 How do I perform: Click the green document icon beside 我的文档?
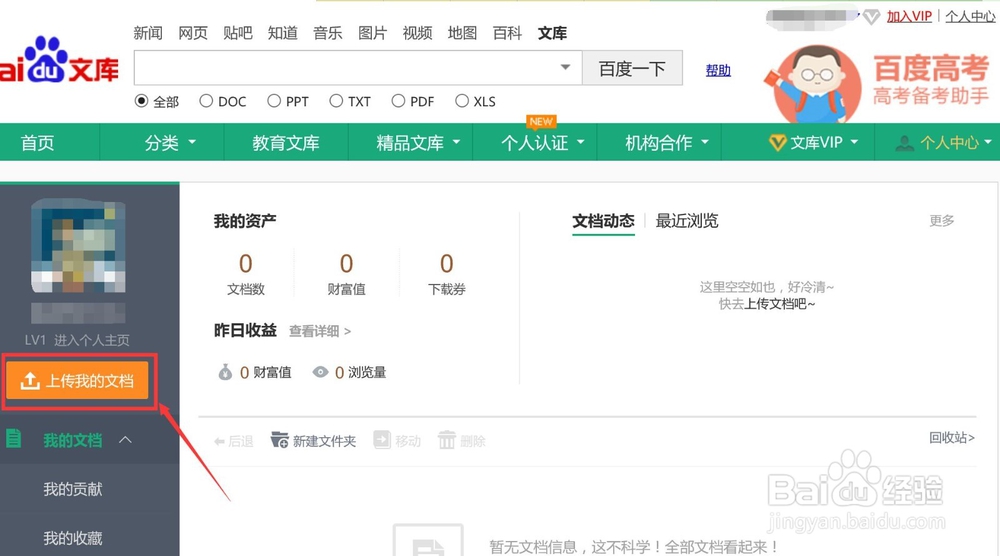13,439
